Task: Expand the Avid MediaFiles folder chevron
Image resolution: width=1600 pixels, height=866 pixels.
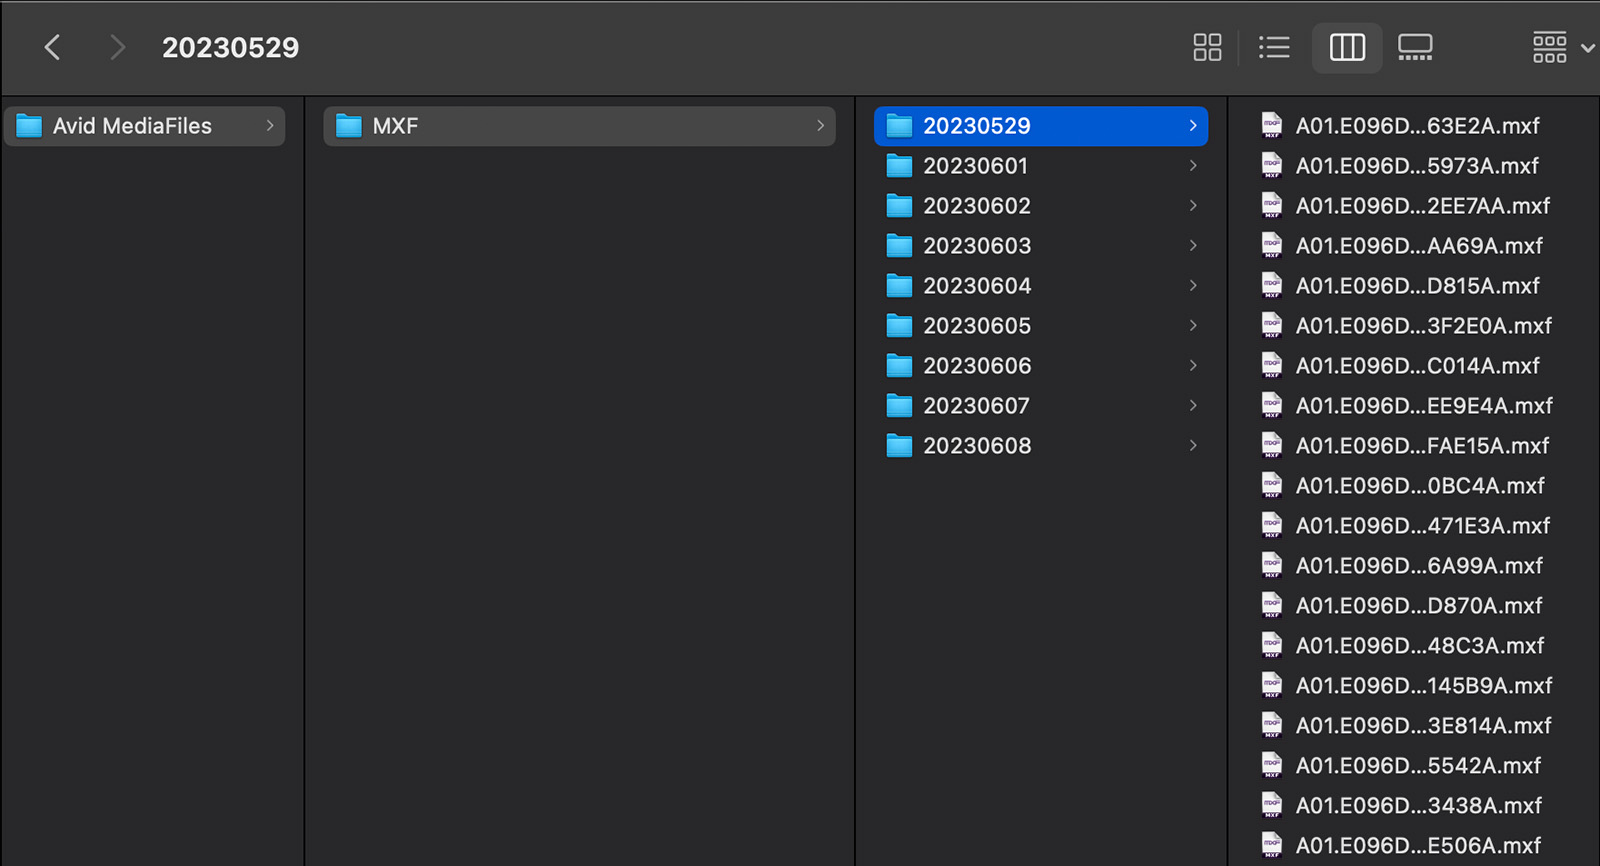Action: pyautogui.click(x=270, y=126)
